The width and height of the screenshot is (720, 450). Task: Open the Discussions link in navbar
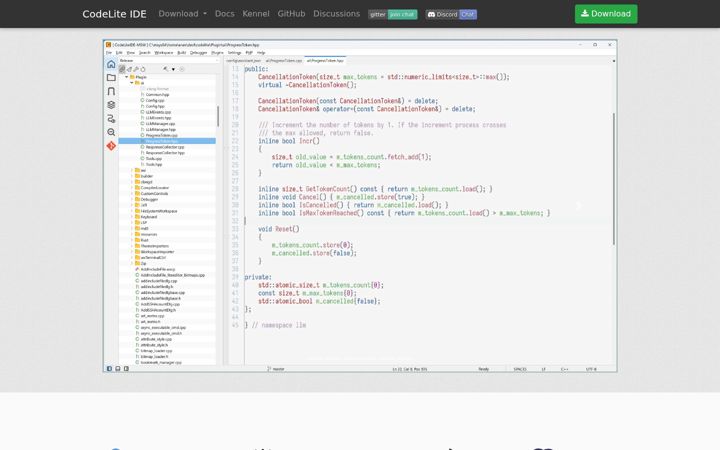(x=337, y=14)
